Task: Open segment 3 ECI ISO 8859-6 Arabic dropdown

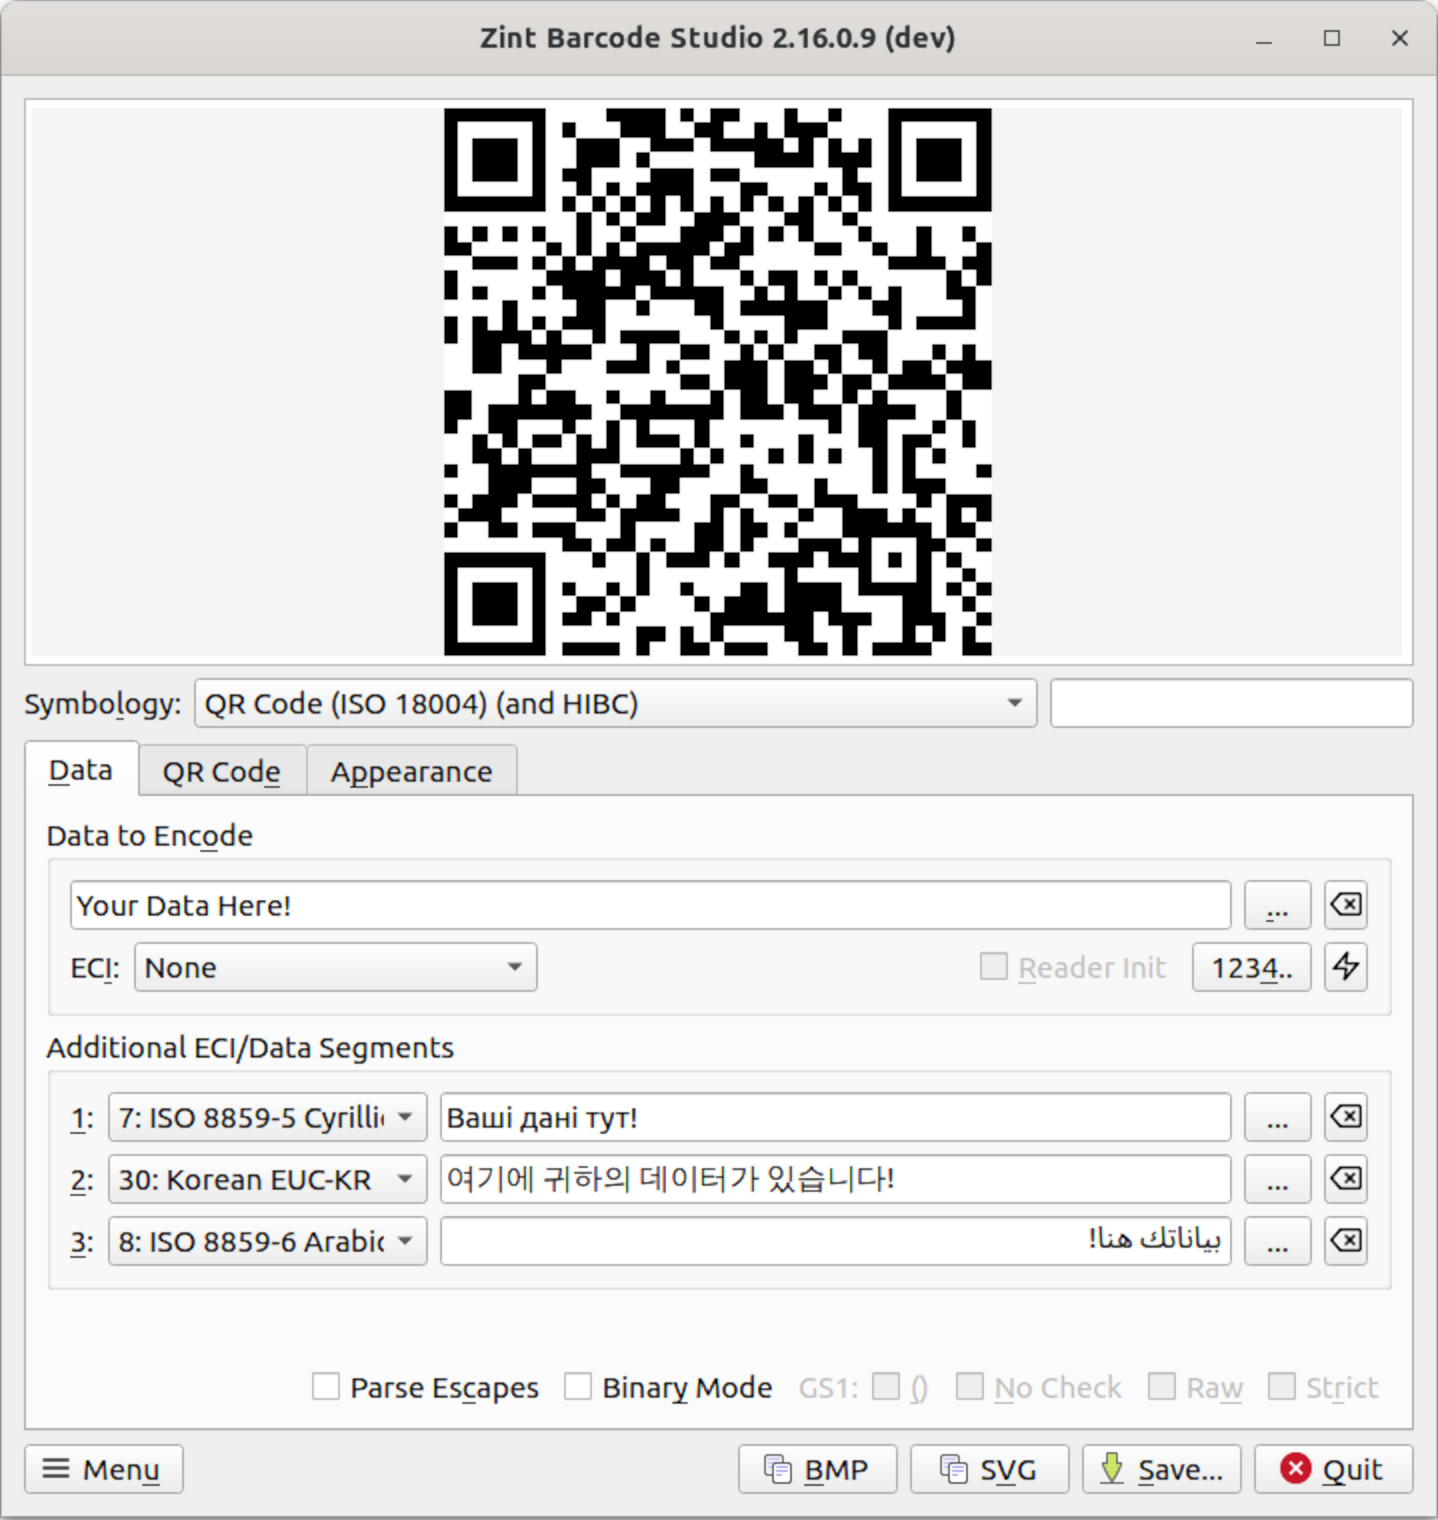Action: coord(267,1240)
